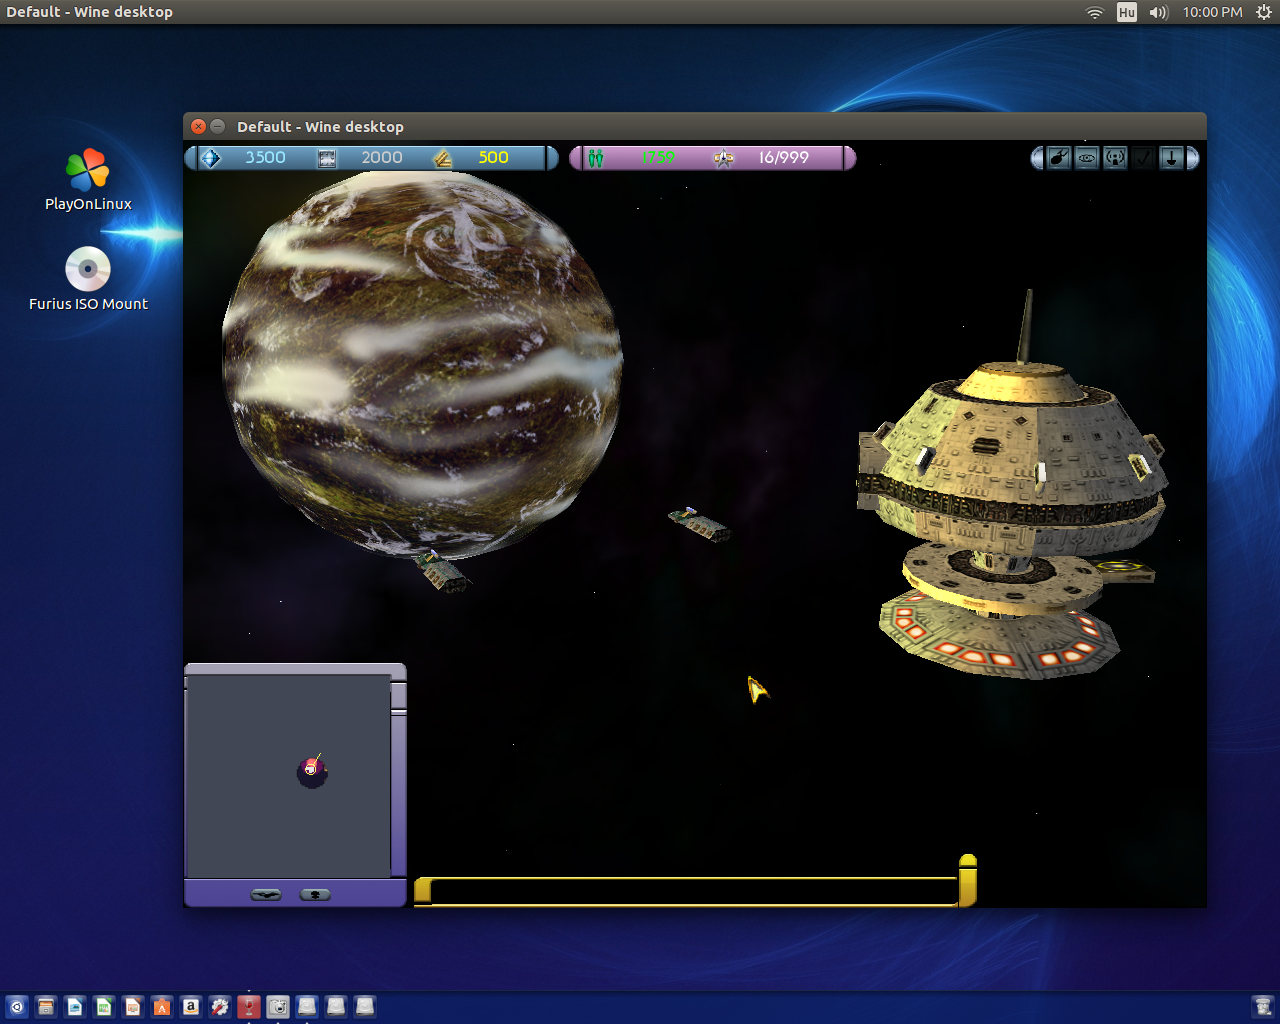Click the green 1759 crew count

[658, 158]
